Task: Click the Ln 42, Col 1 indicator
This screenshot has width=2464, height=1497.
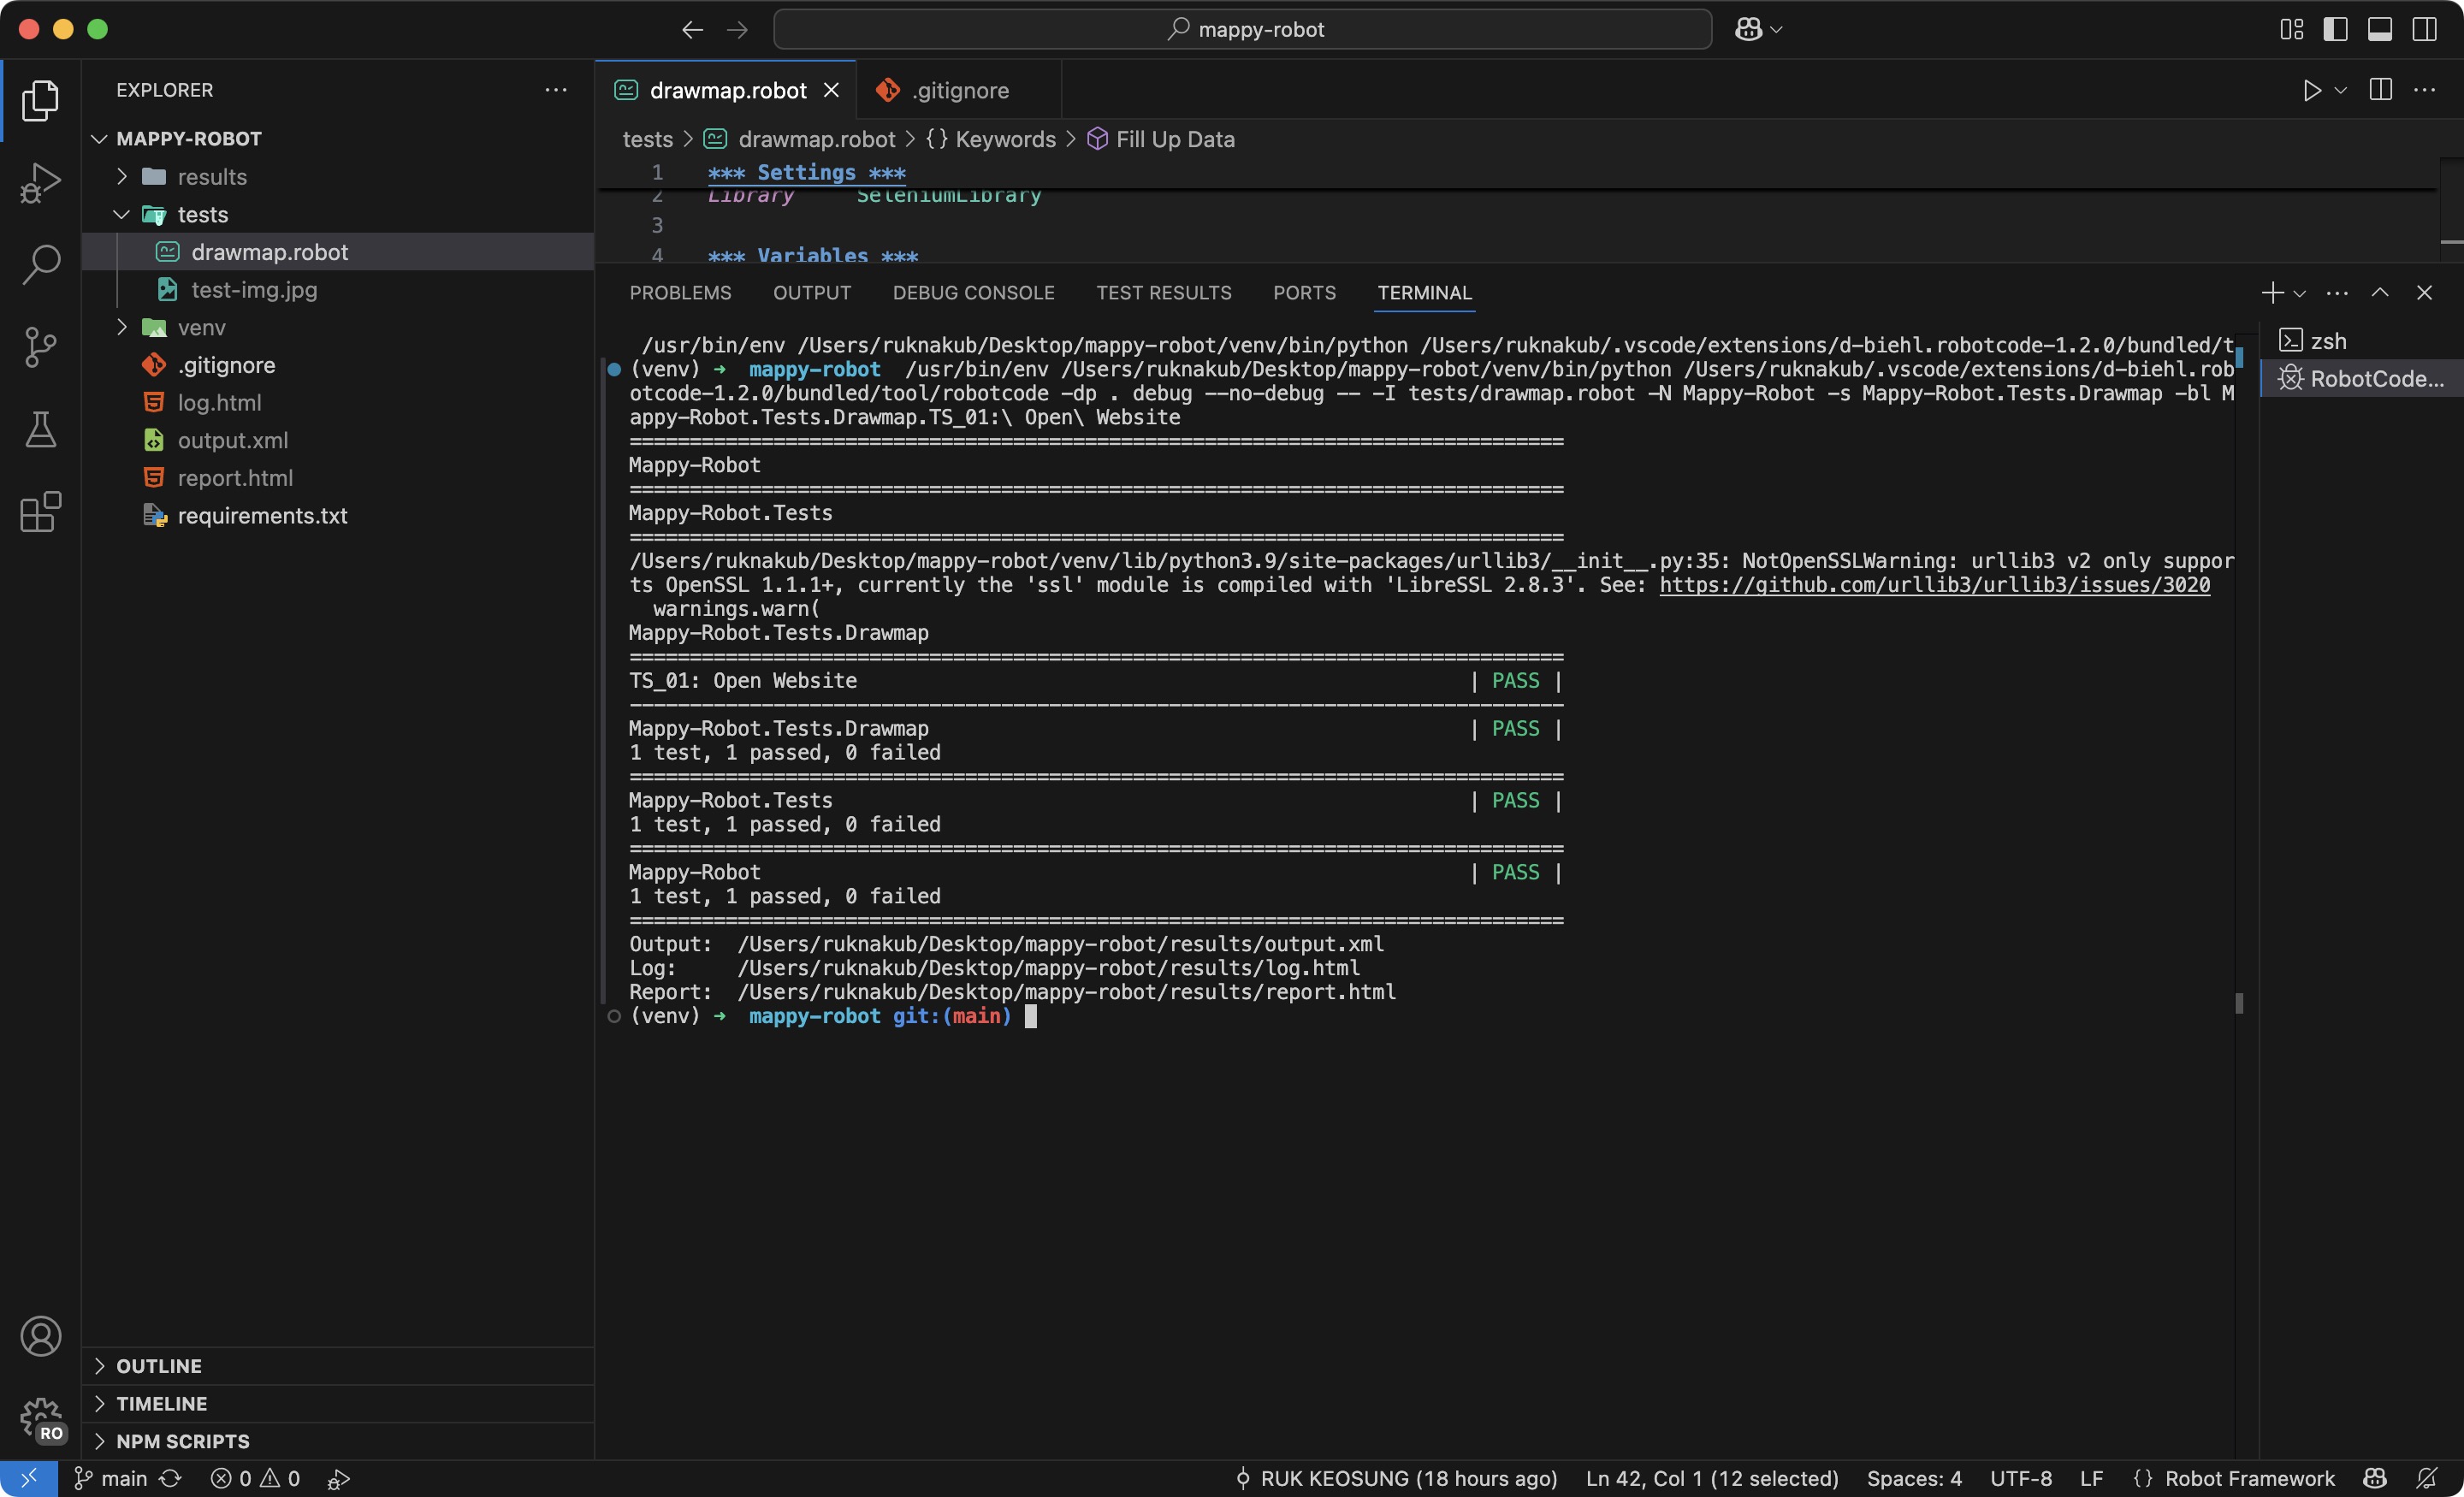Action: pos(1712,1479)
